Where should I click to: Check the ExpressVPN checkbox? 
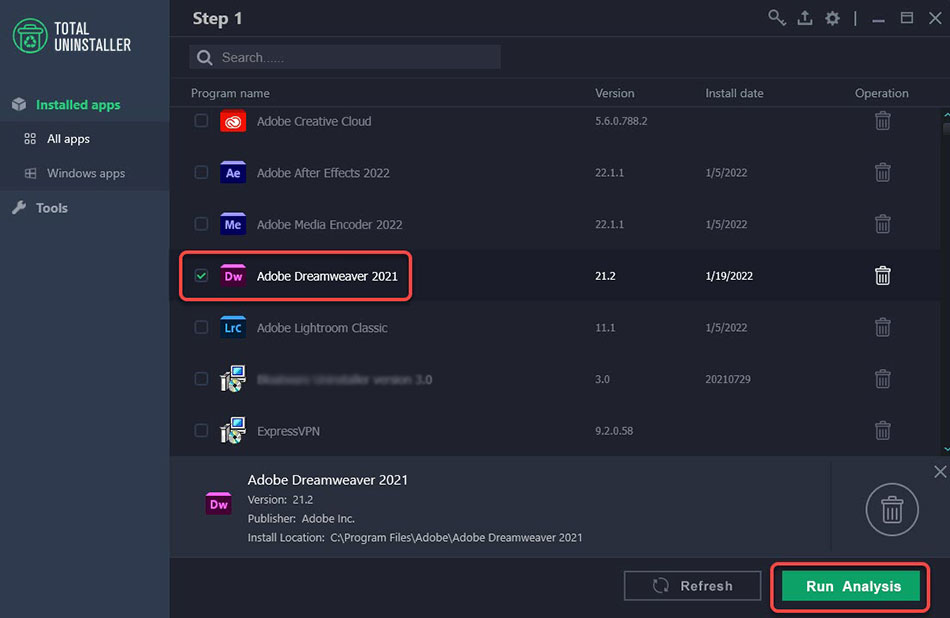coord(201,431)
